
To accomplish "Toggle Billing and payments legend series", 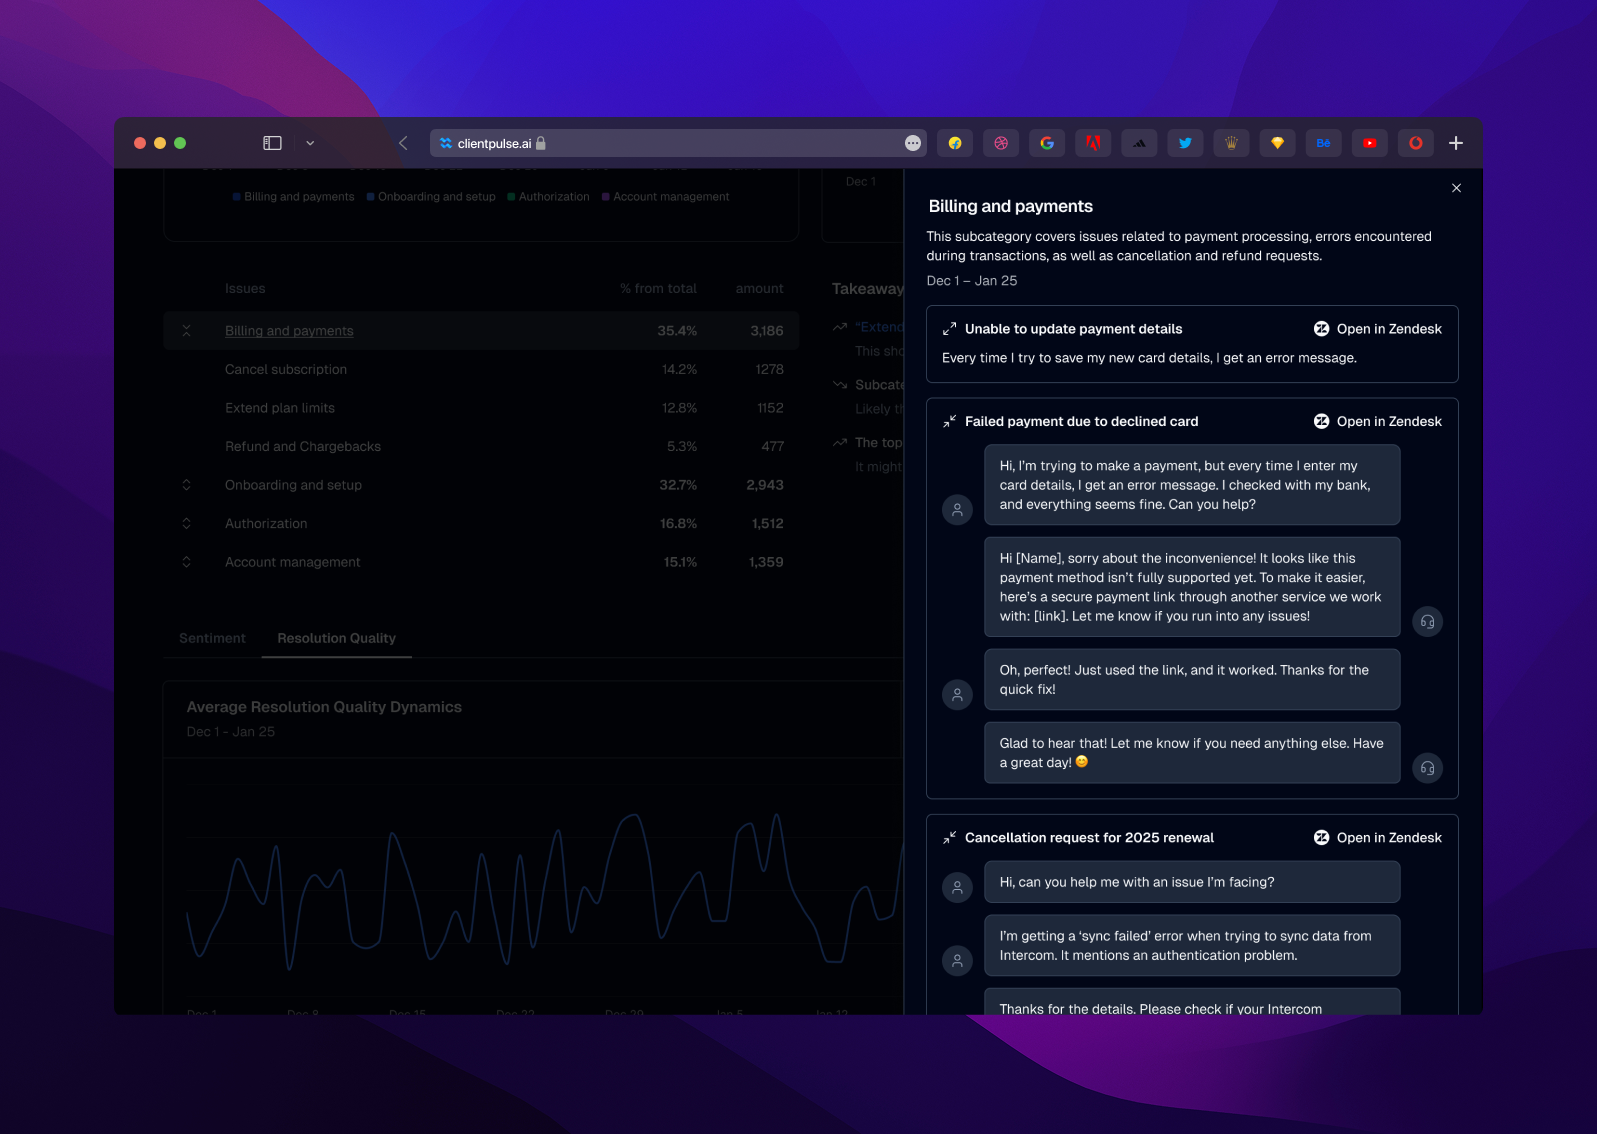I will (x=293, y=197).
